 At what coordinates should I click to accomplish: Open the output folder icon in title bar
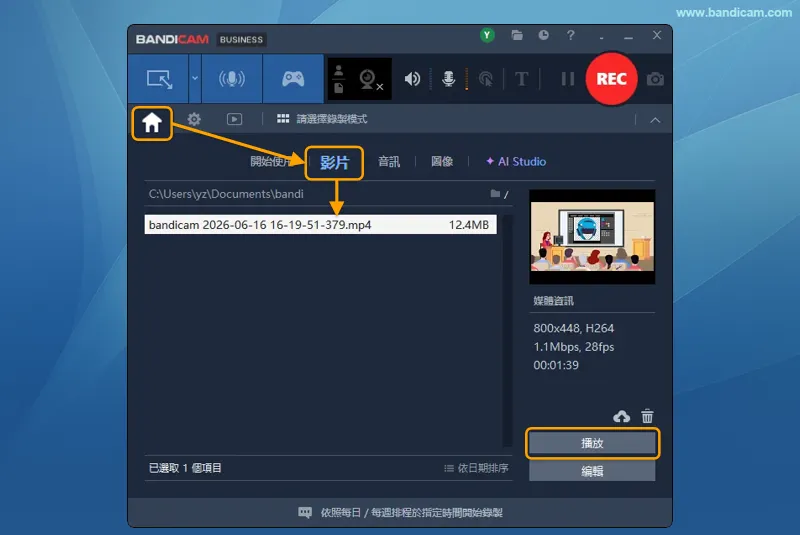pos(517,35)
